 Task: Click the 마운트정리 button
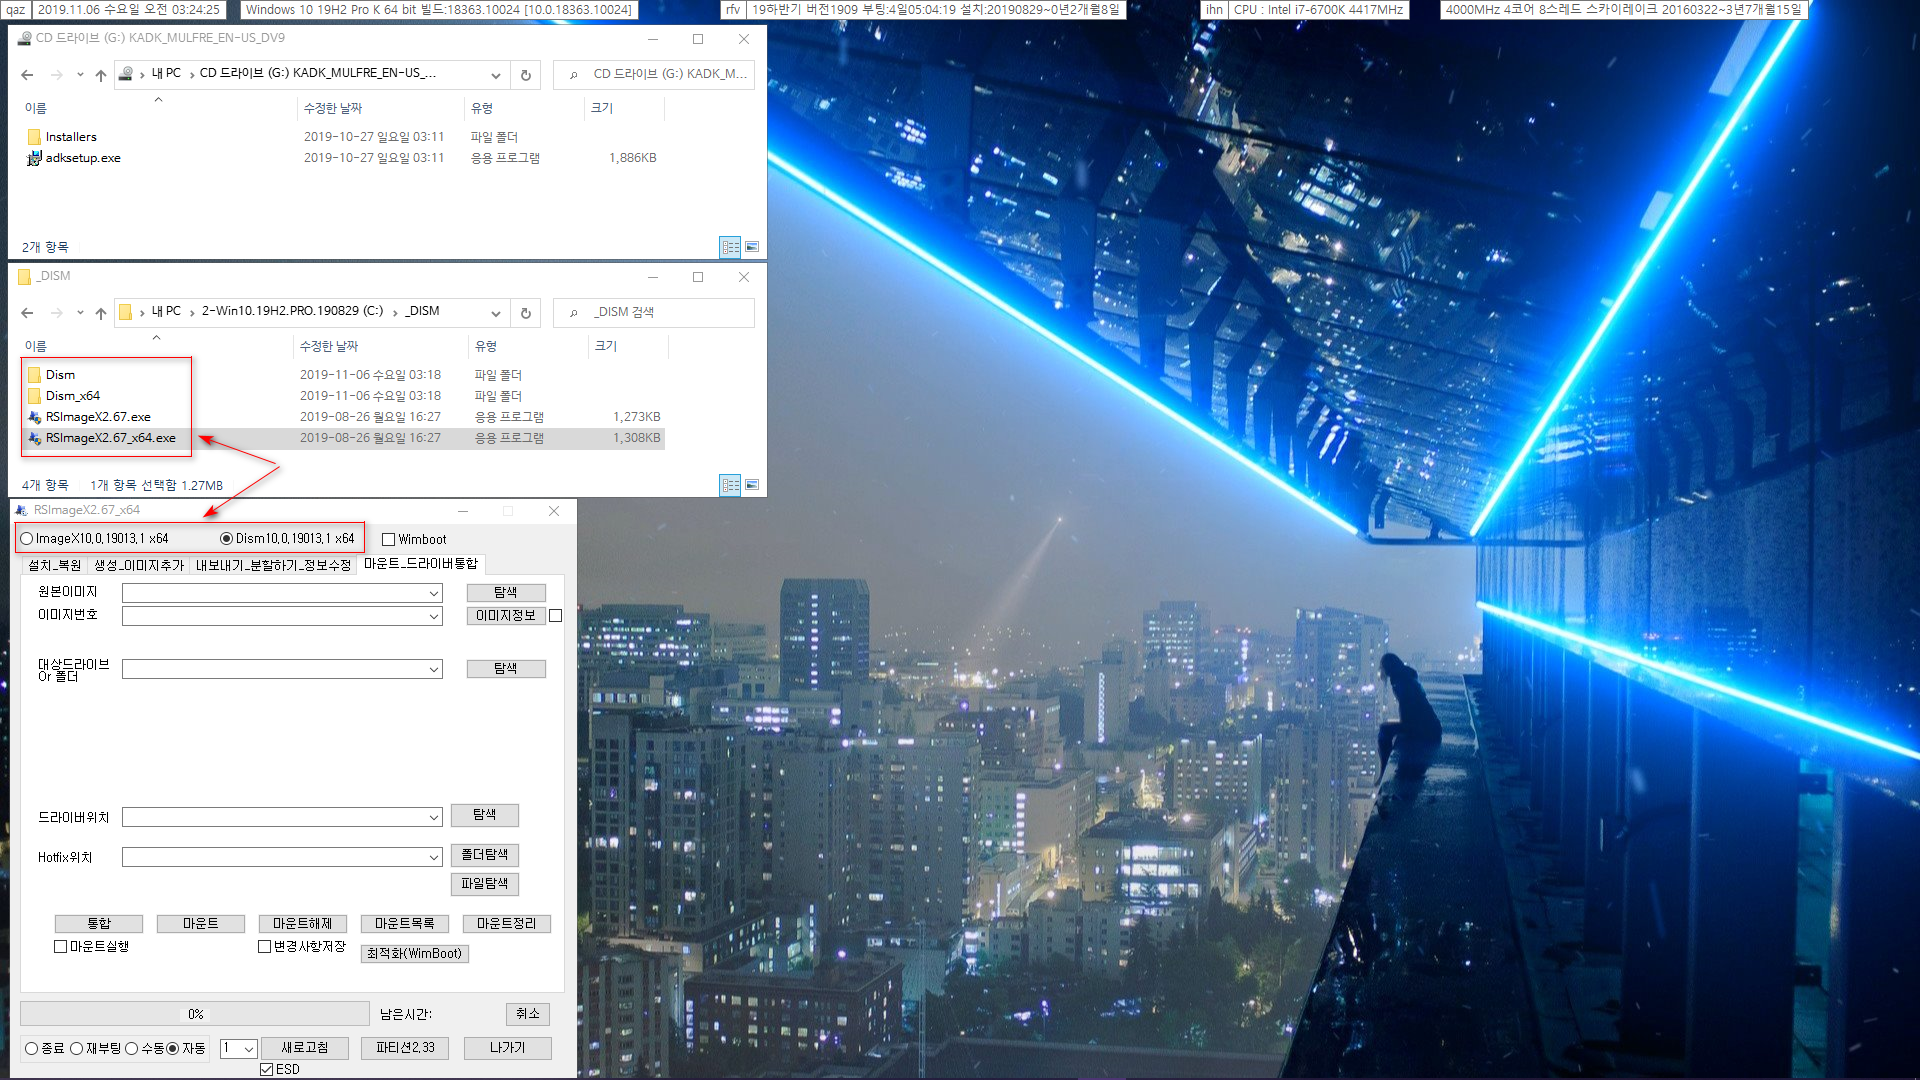click(x=507, y=924)
